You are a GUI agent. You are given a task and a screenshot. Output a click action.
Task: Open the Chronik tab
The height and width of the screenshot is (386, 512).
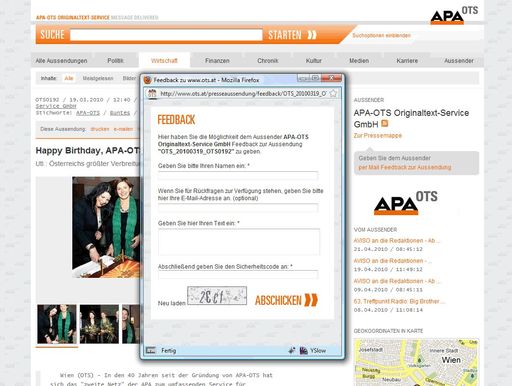click(268, 61)
